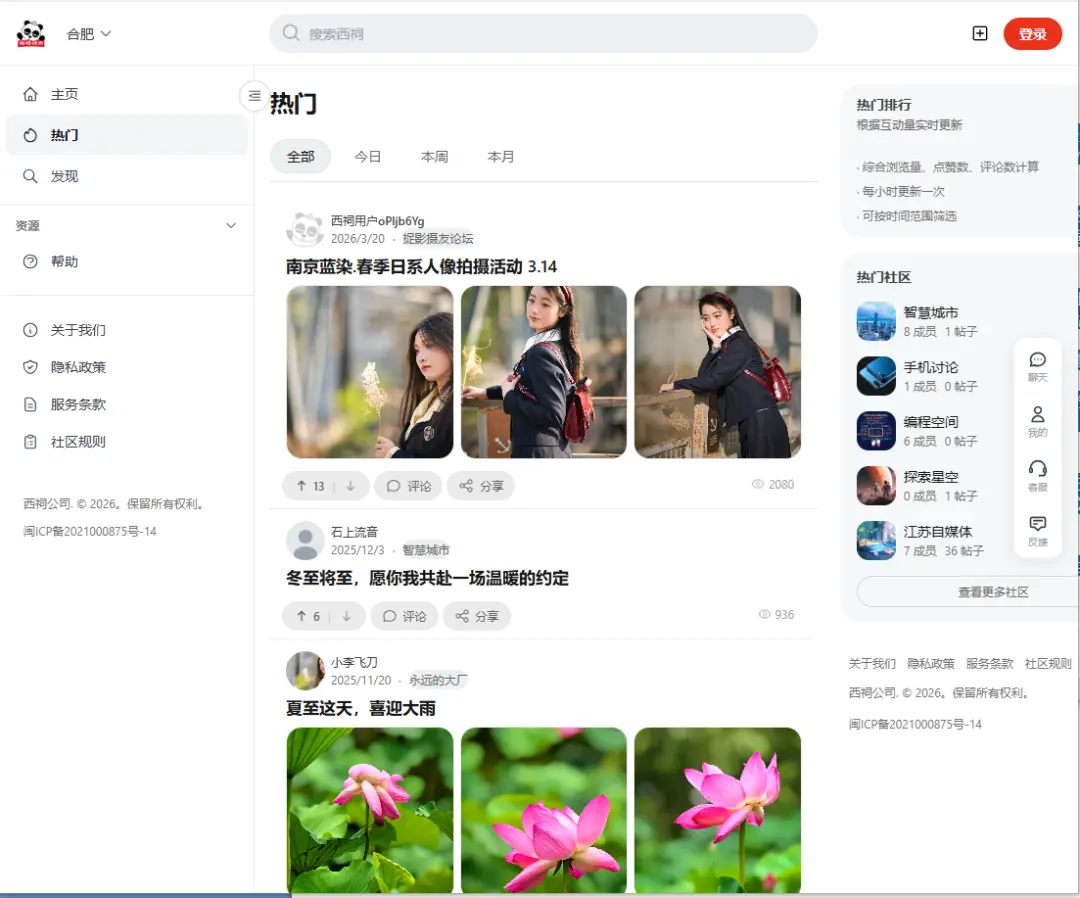Screen dimensions: 1080x898
Task: Toggle sidebar collapse menu icon
Action: coord(254,96)
